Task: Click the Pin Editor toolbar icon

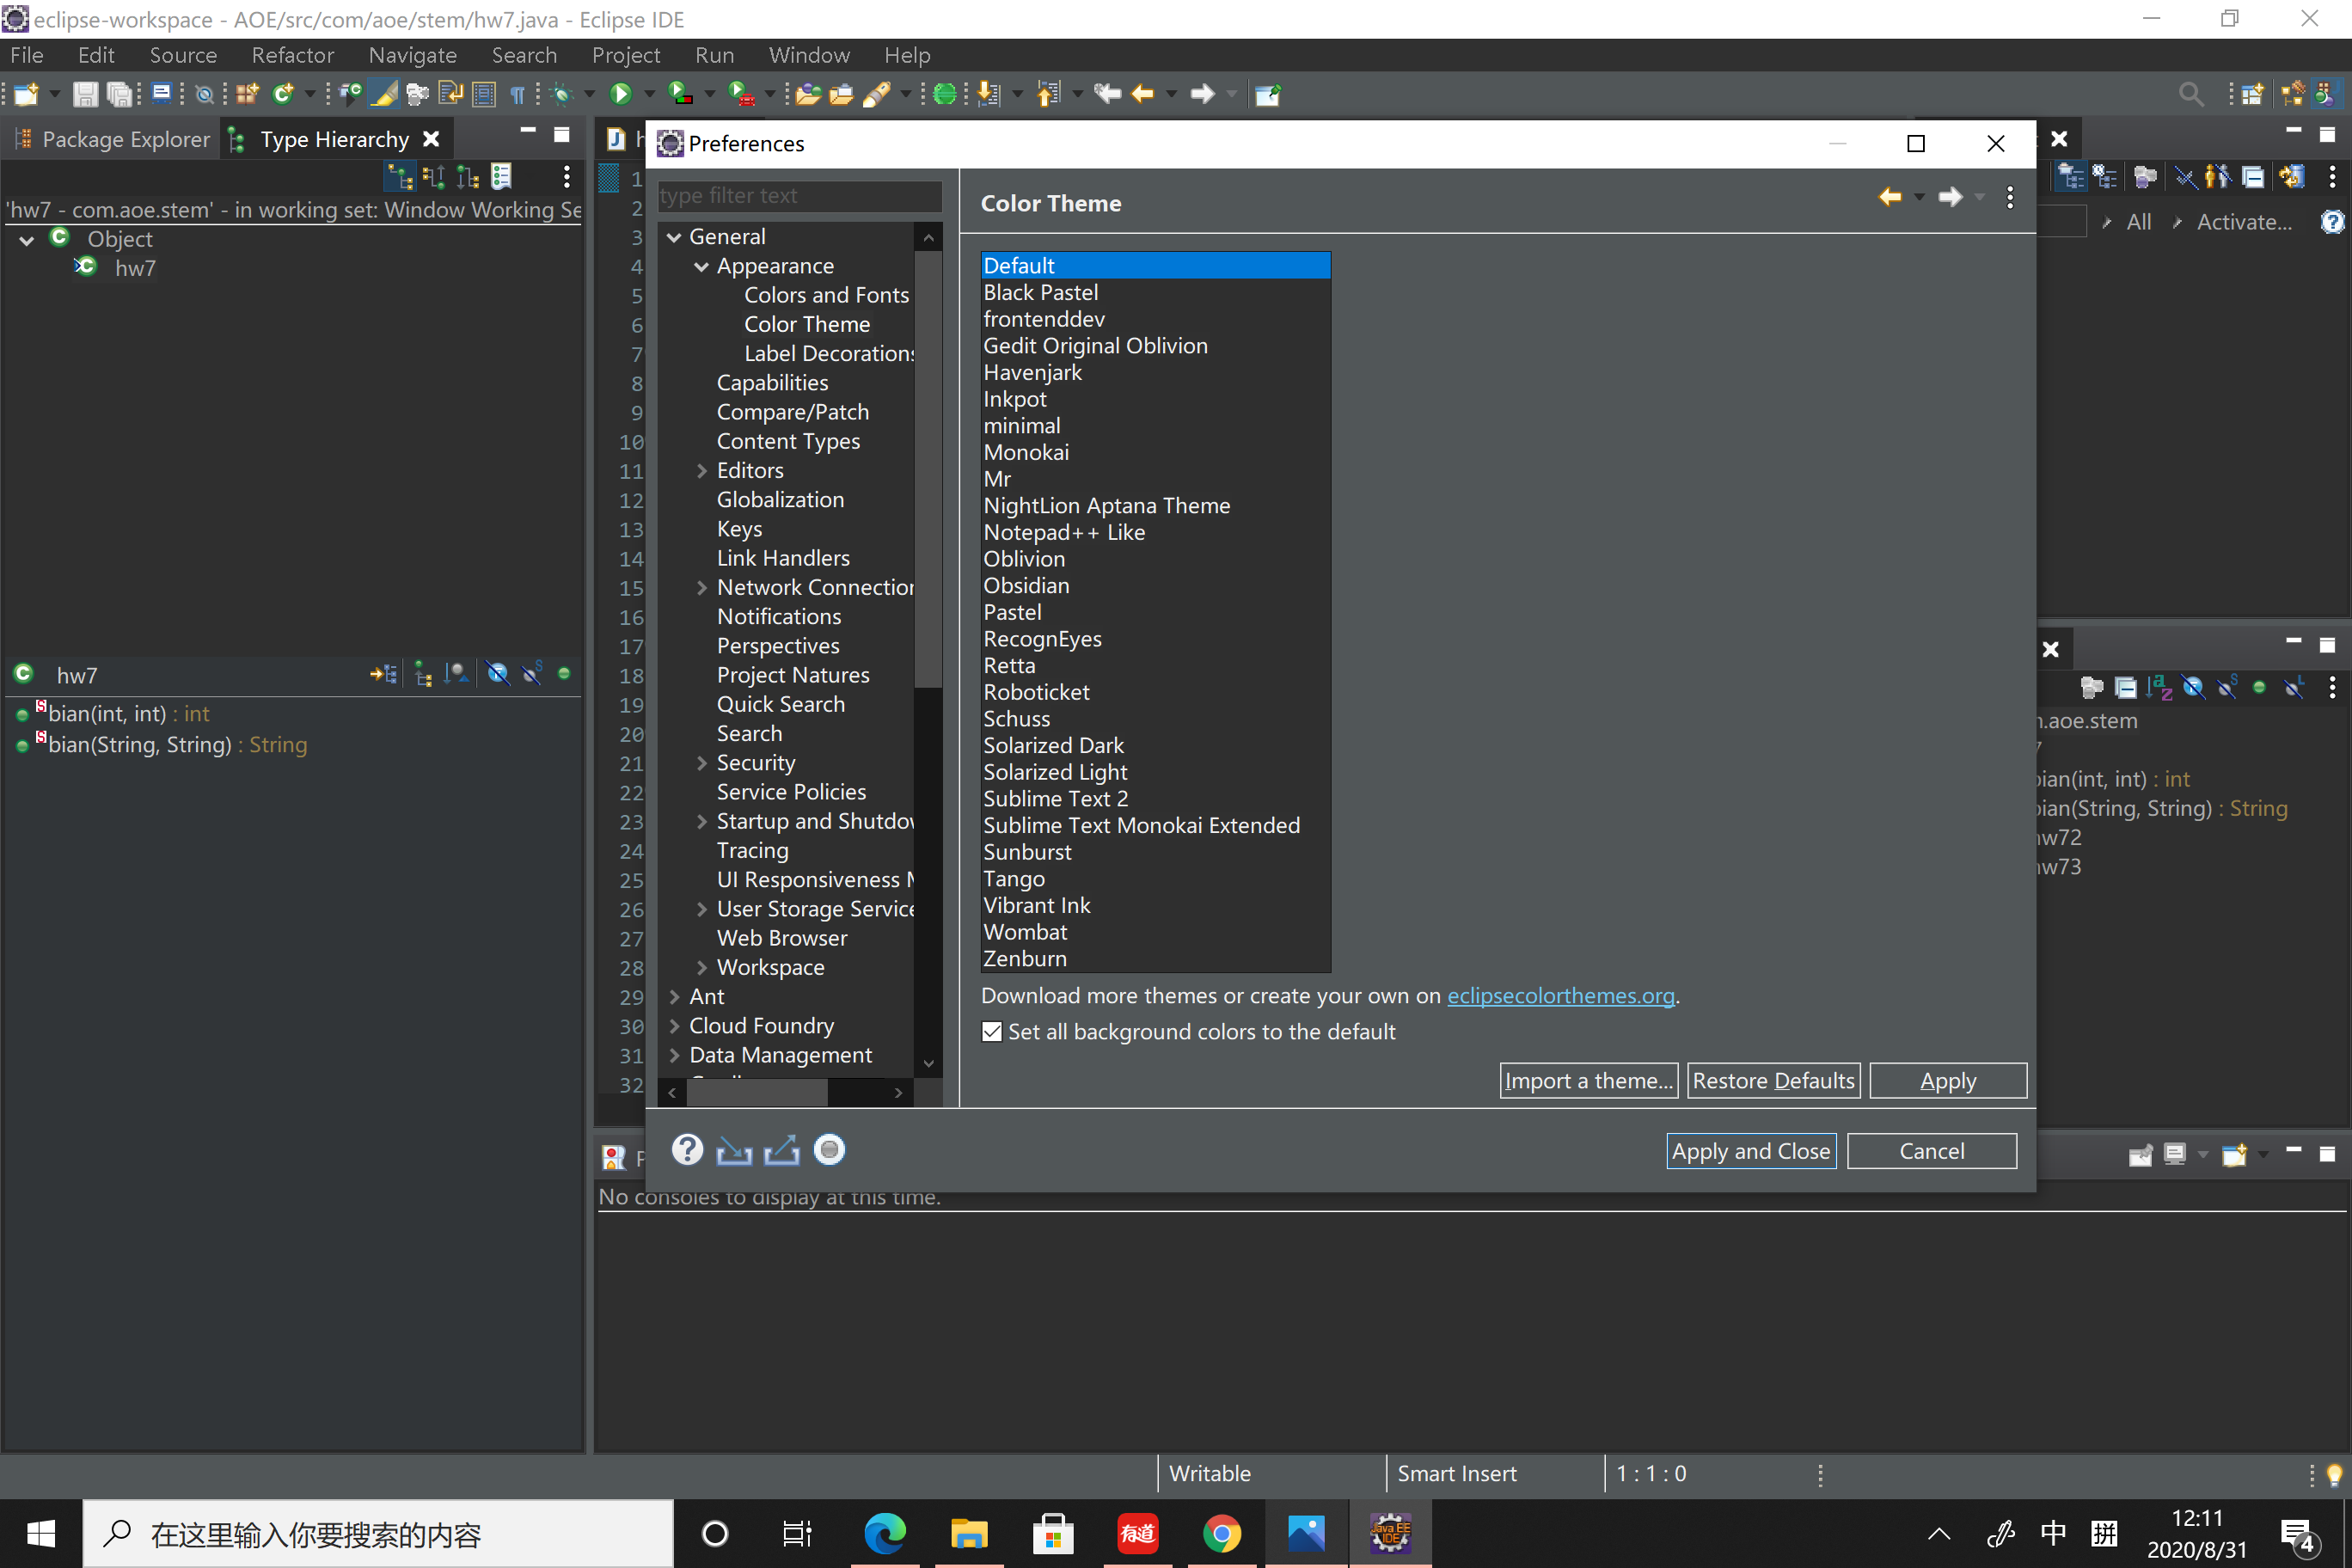Action: point(1268,94)
